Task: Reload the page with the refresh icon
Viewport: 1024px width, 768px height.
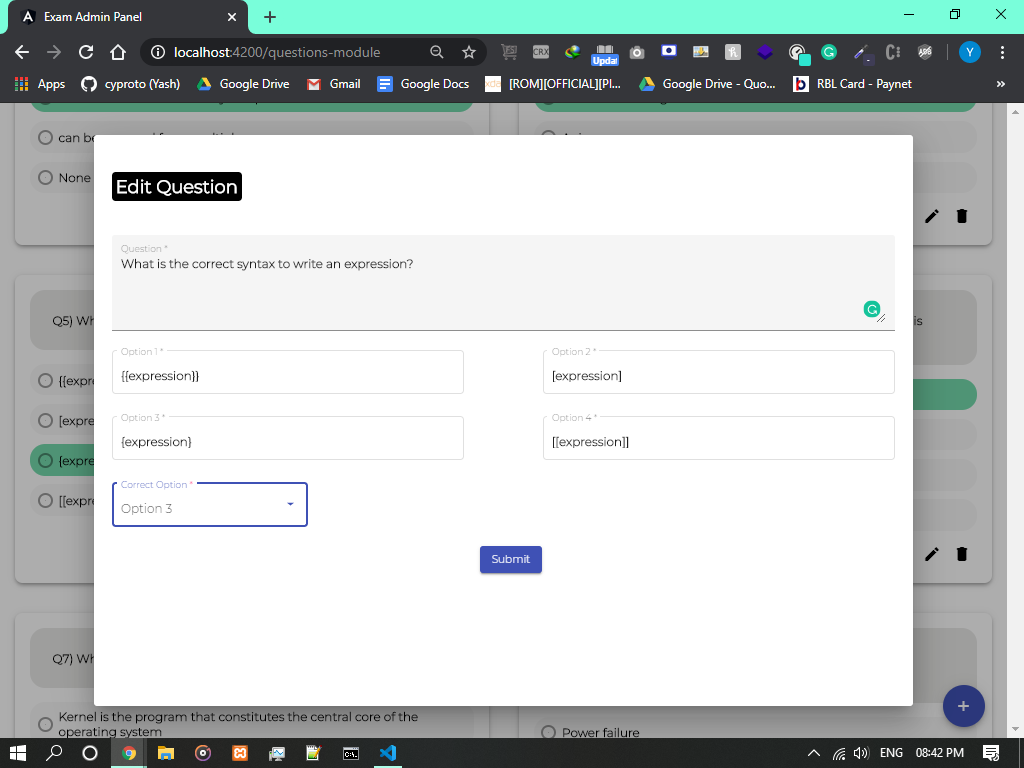Action: click(x=86, y=52)
